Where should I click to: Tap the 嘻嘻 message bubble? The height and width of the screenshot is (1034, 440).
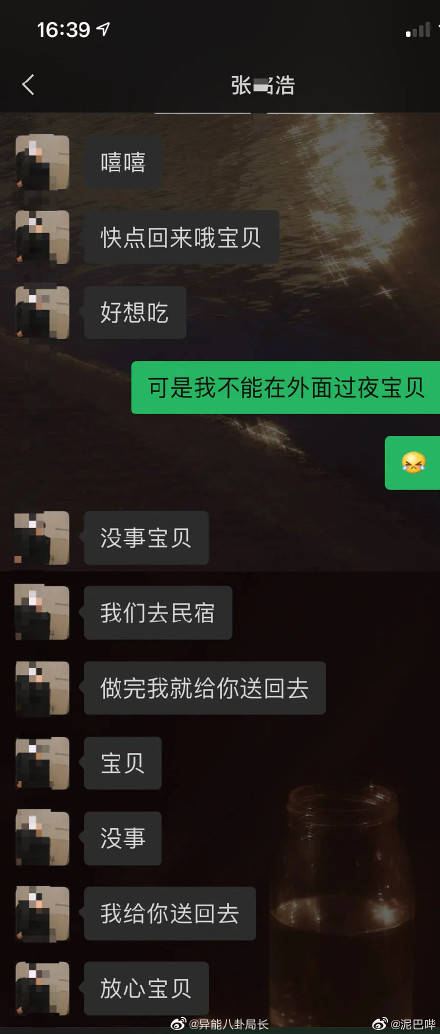pyautogui.click(x=123, y=162)
